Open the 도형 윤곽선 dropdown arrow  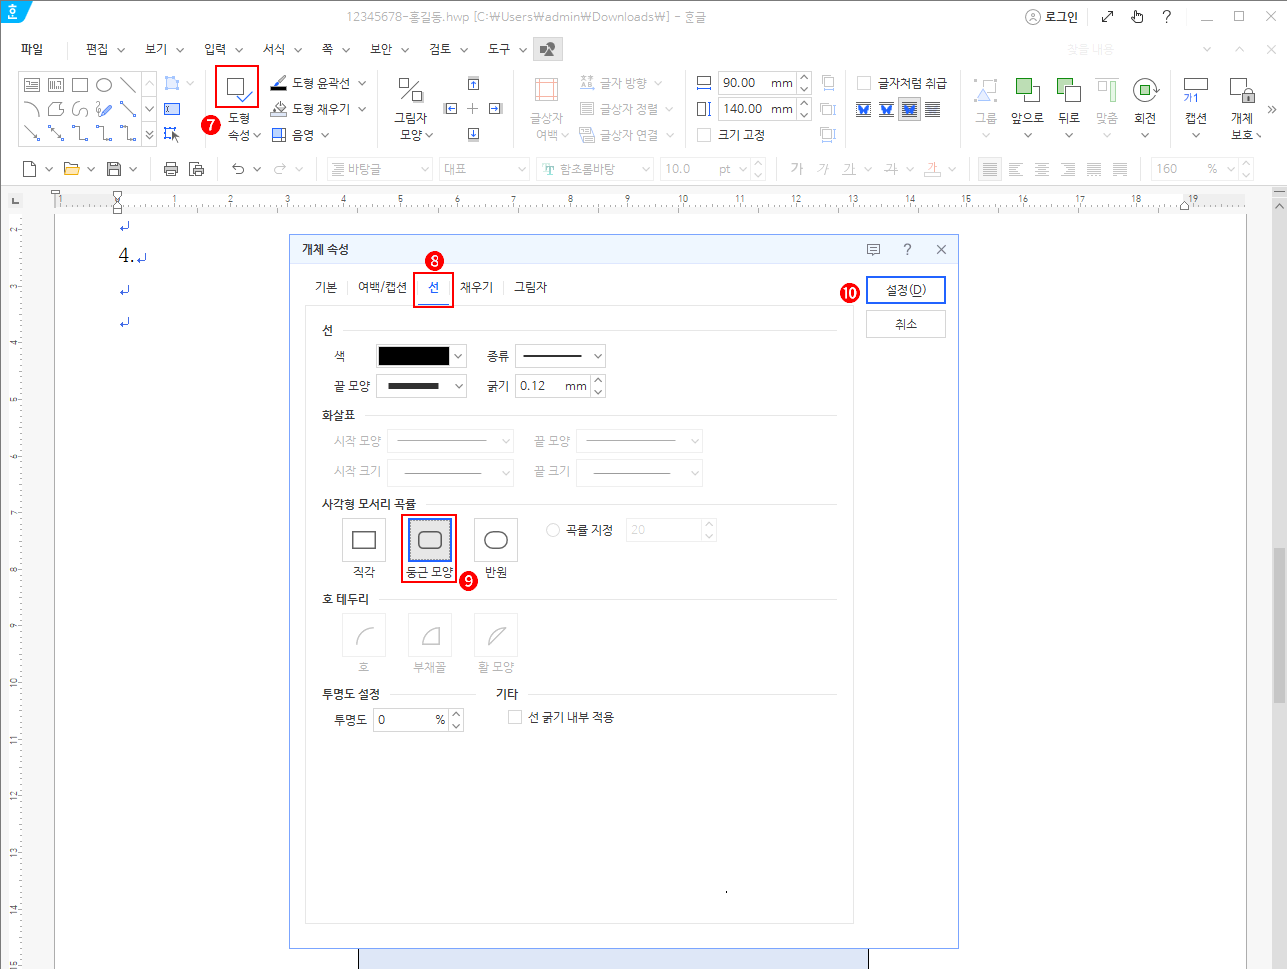tap(362, 84)
